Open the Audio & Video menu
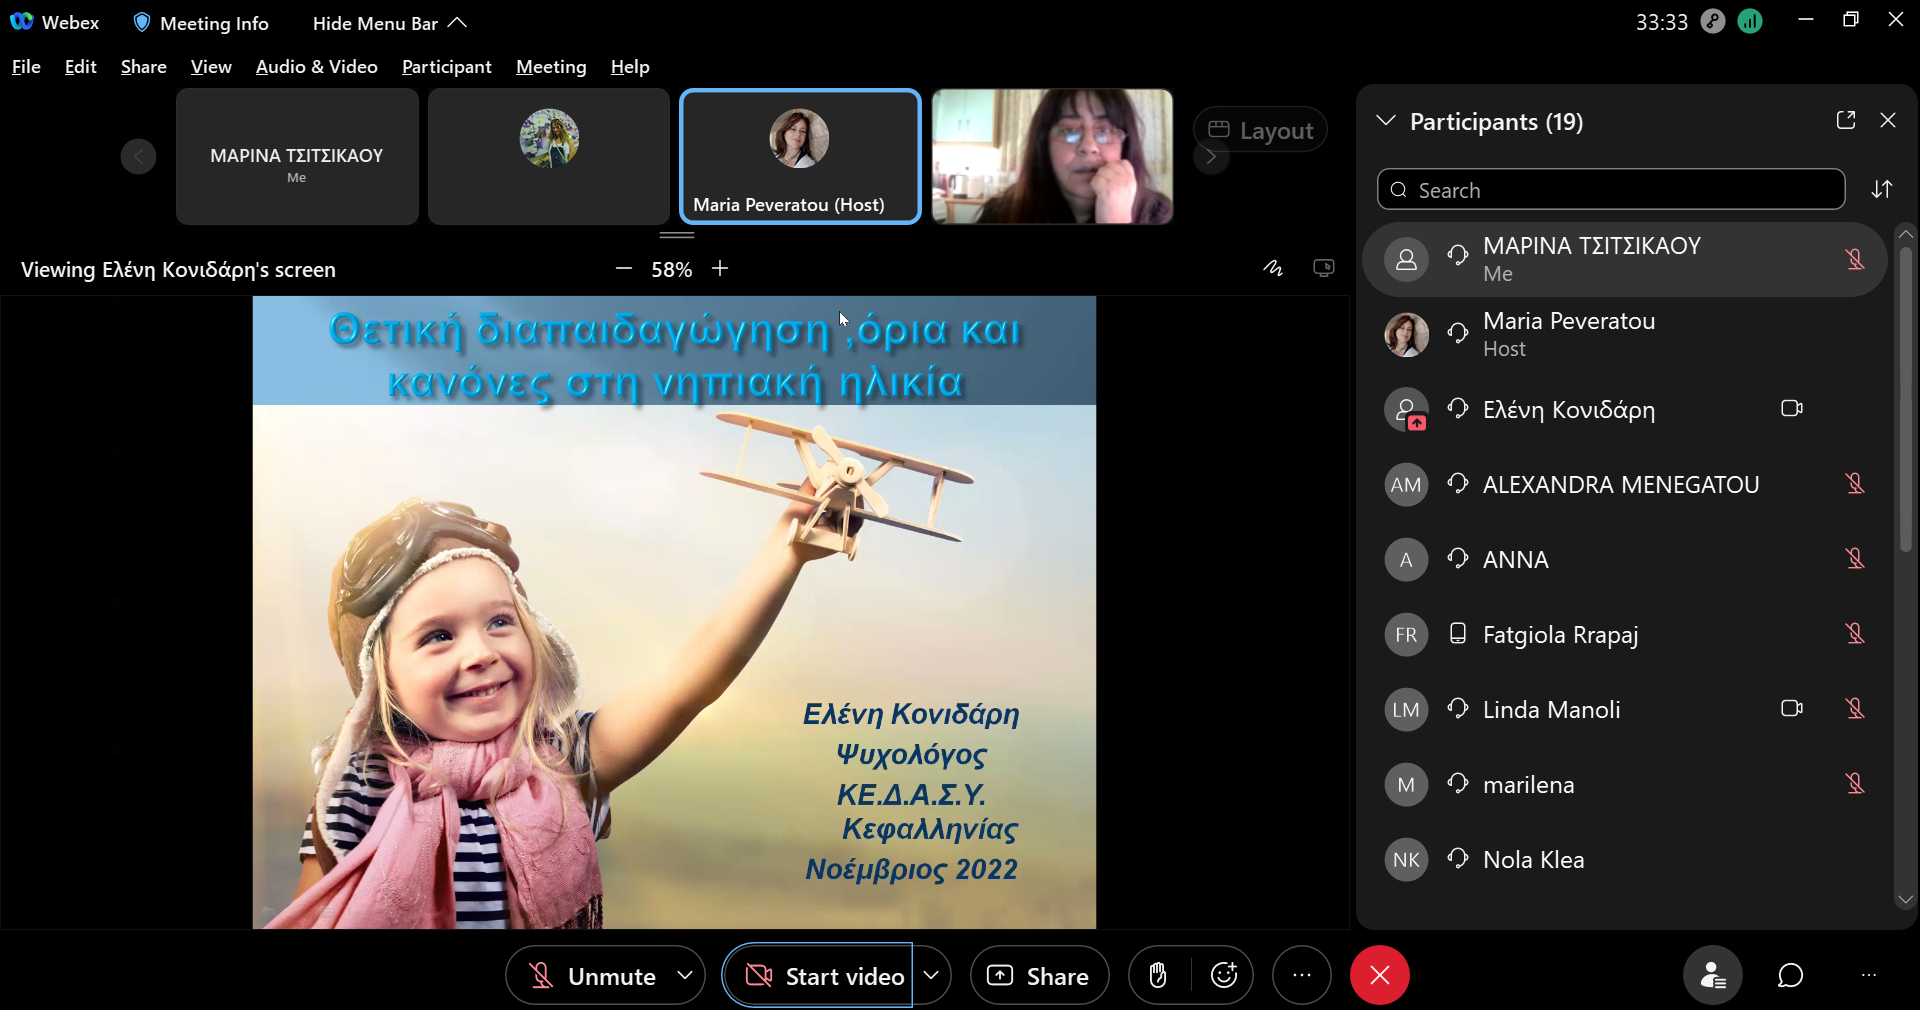This screenshot has width=1920, height=1010. (316, 67)
